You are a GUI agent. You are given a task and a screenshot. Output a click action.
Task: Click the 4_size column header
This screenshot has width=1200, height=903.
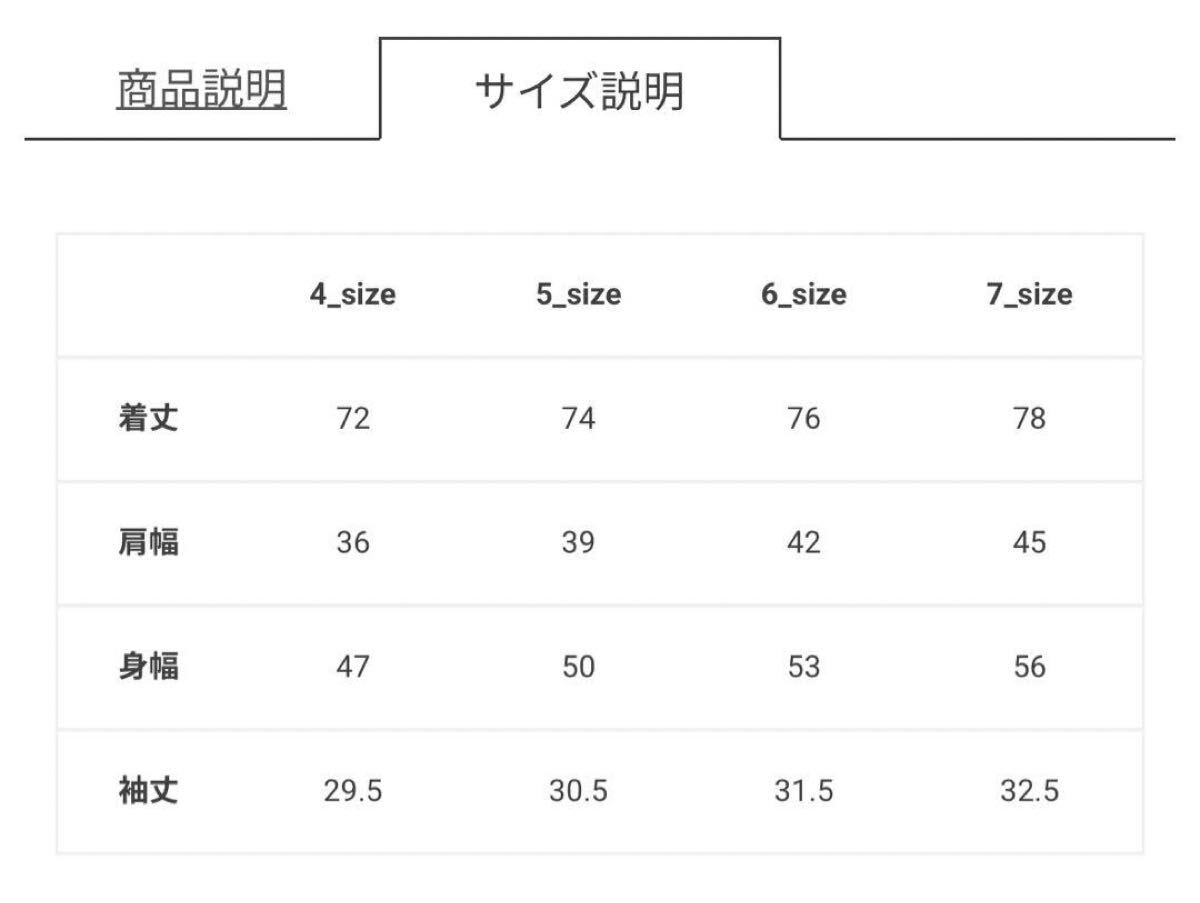352,295
